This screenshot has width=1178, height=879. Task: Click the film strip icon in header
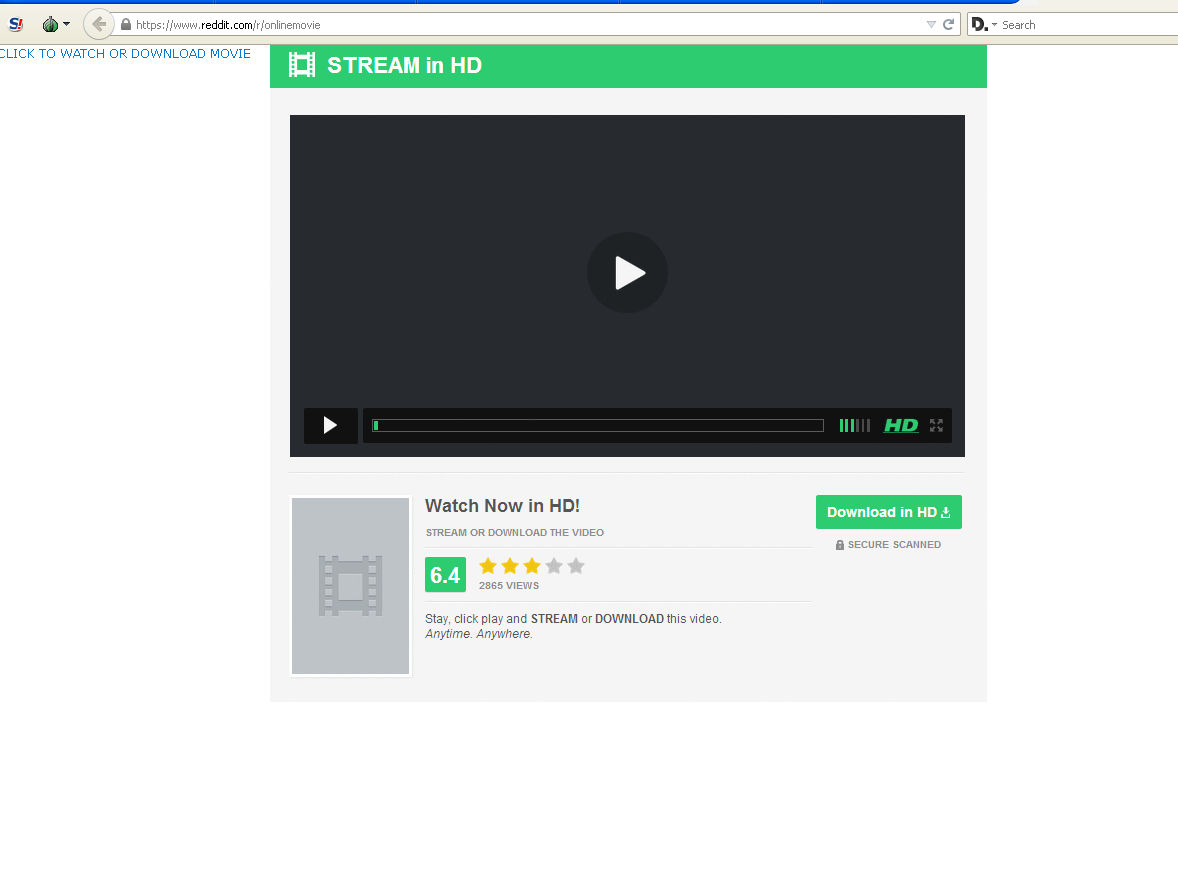(x=302, y=65)
